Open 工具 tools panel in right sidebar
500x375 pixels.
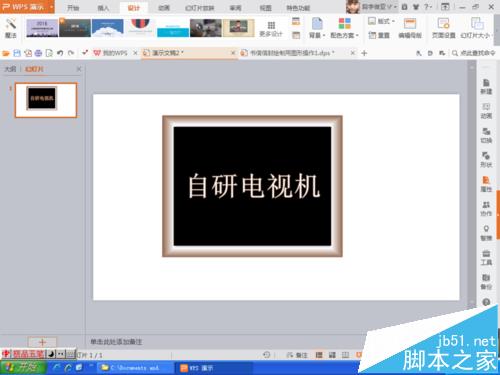(x=486, y=258)
